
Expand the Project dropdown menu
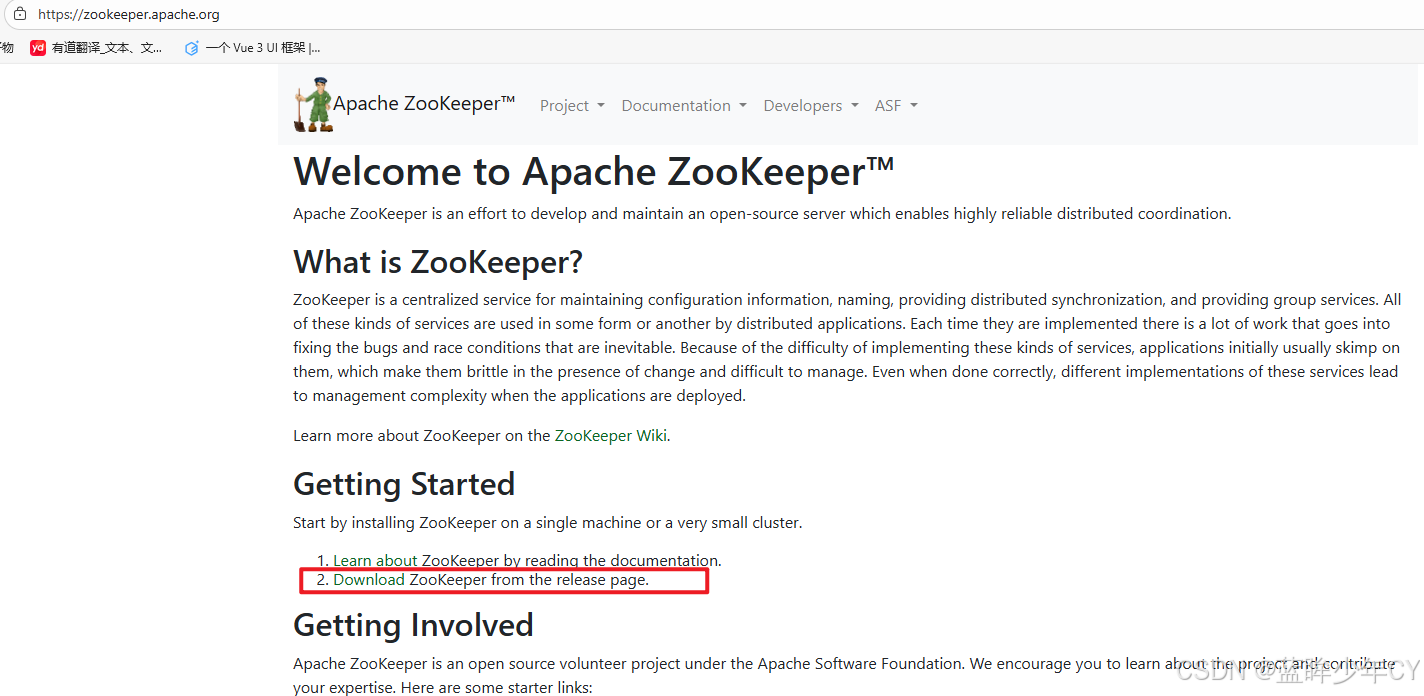pos(572,105)
